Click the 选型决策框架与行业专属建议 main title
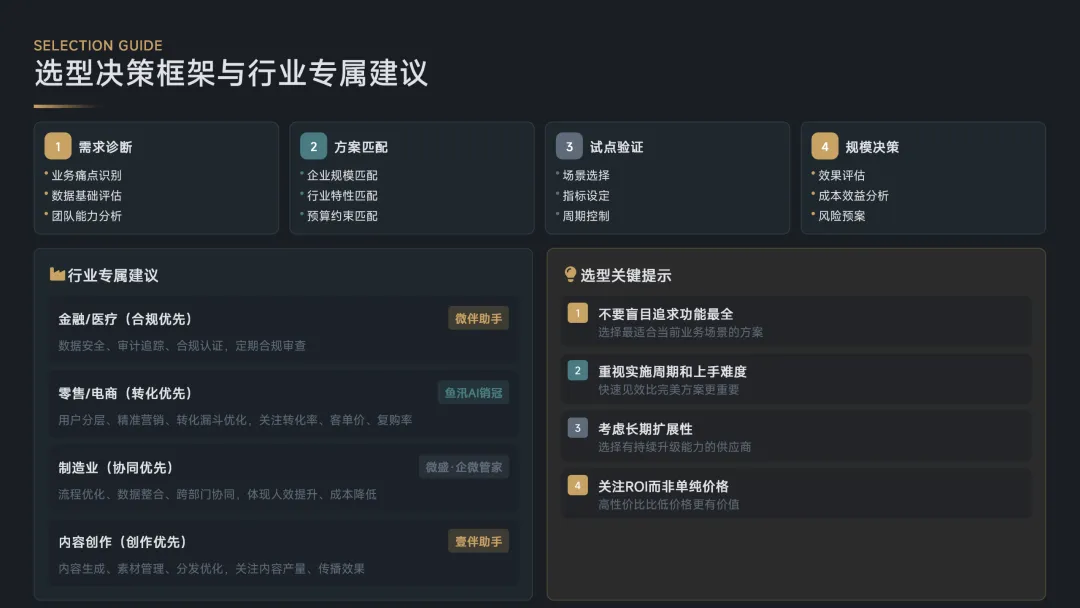 [231, 73]
